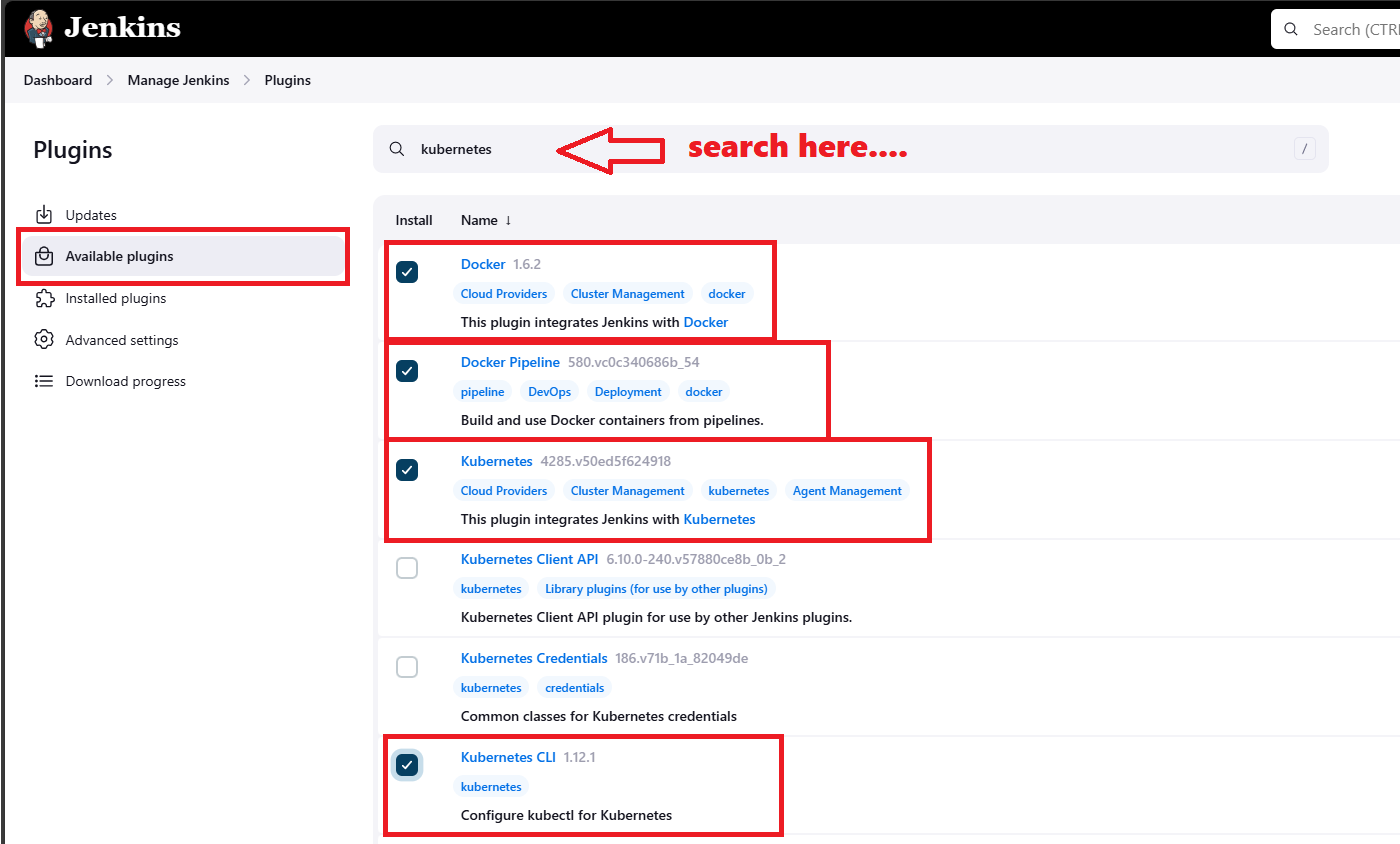
Task: Sort by the Name column header
Action: point(486,220)
